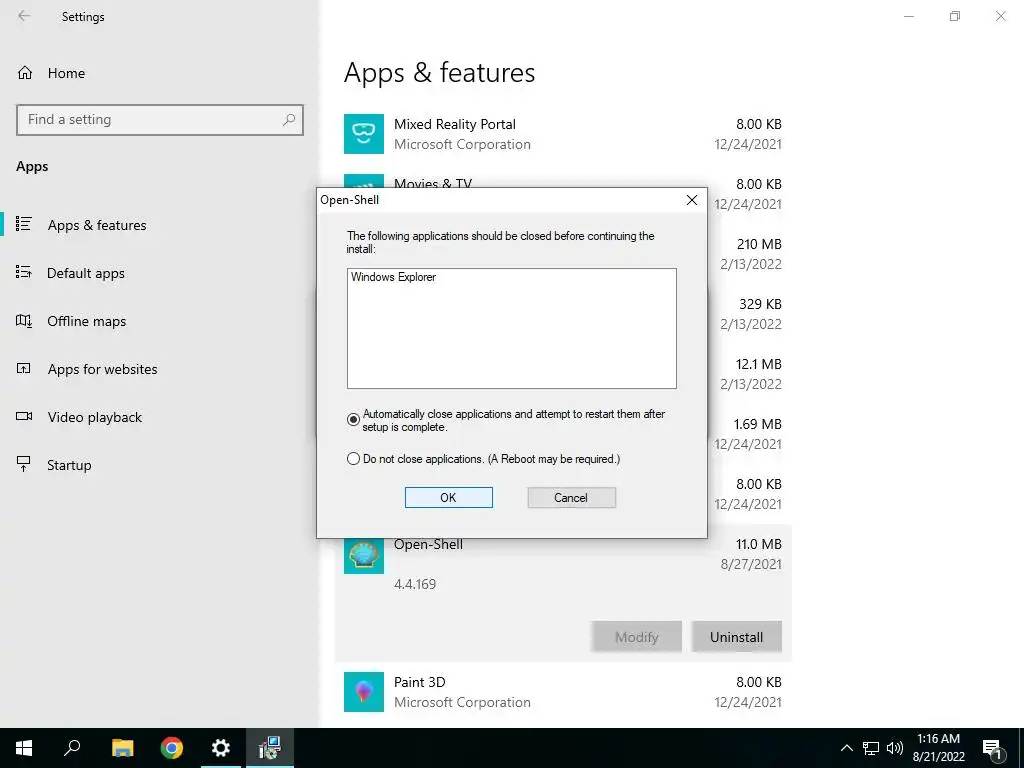Click the 329 KB size entry
This screenshot has width=1024, height=768.
(760, 304)
